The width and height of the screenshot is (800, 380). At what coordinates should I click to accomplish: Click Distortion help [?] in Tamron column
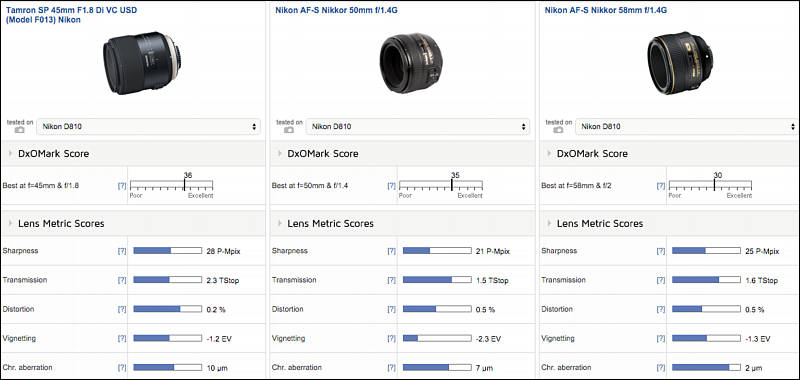click(x=121, y=309)
